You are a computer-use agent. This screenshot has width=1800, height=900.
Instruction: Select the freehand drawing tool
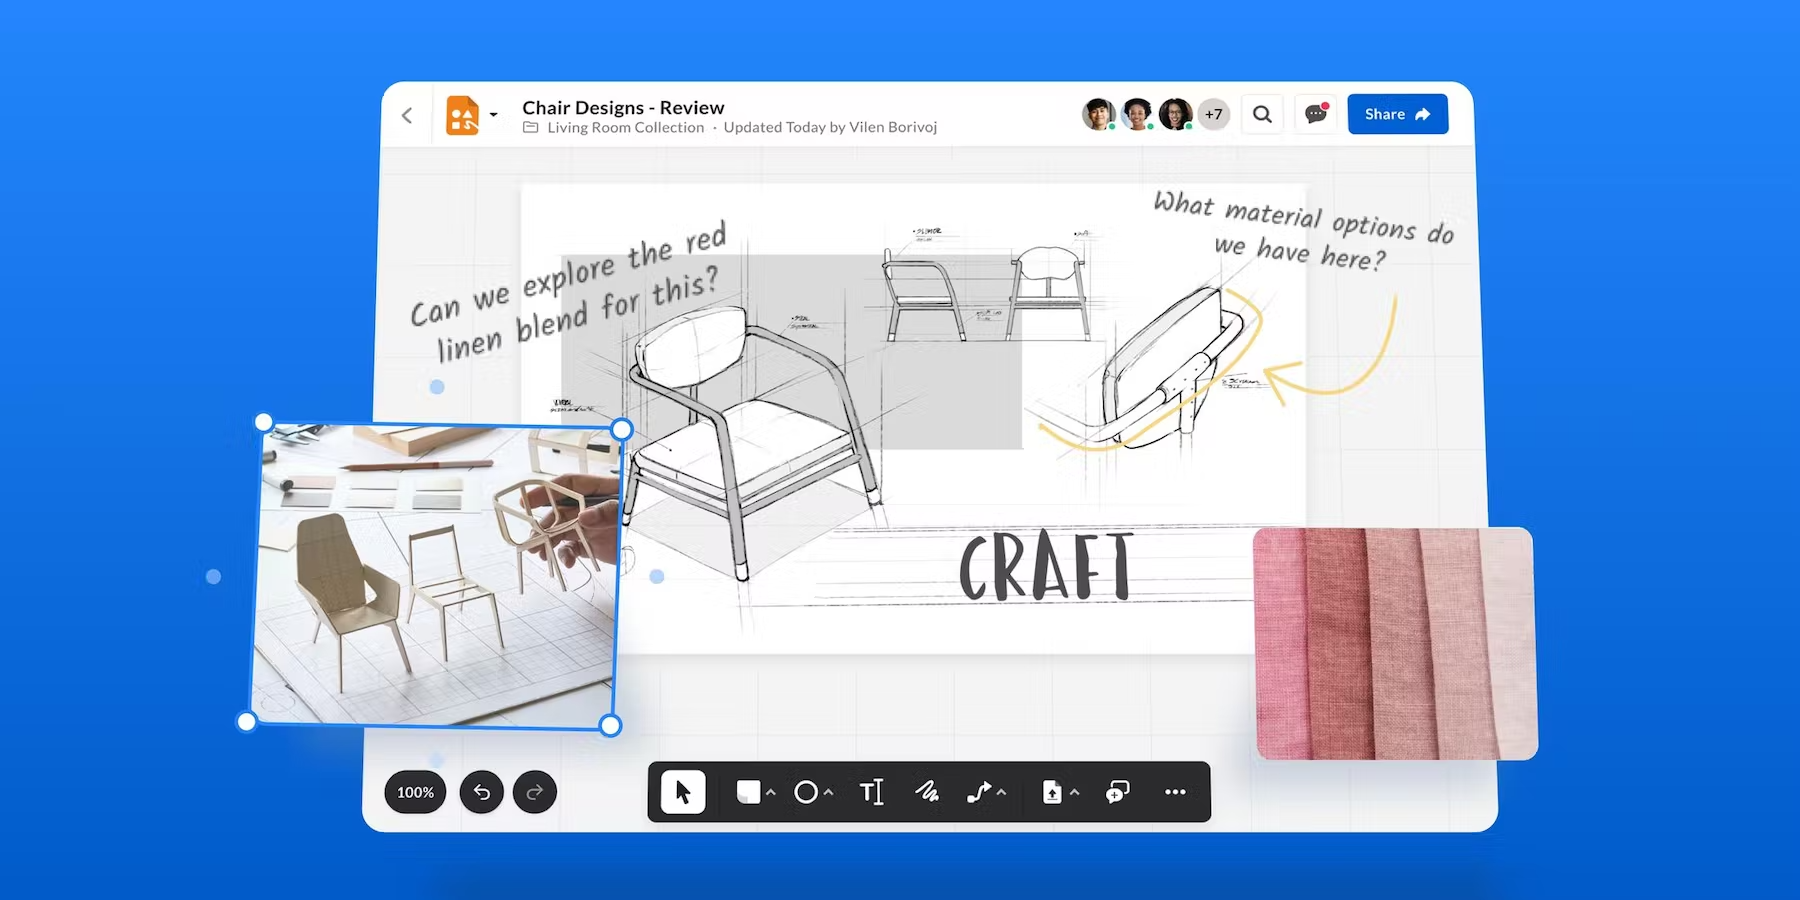[927, 792]
